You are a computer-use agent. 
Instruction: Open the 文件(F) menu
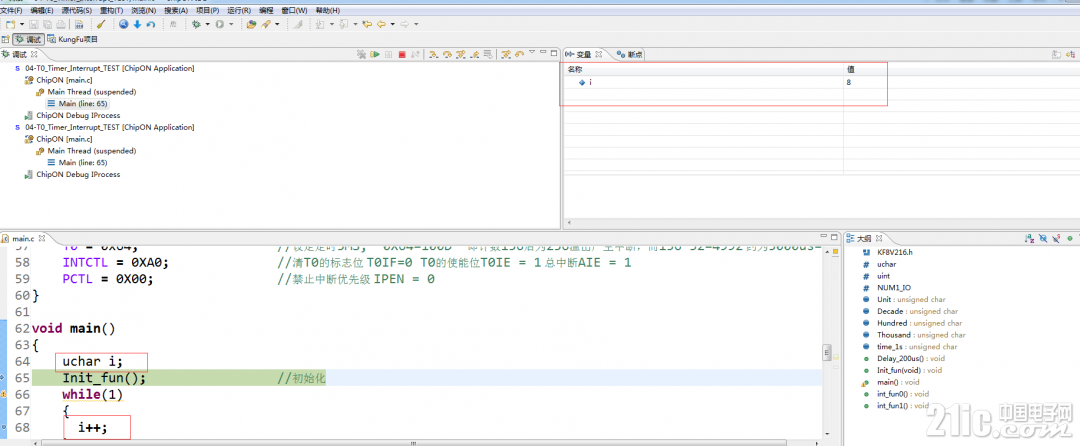pos(10,10)
